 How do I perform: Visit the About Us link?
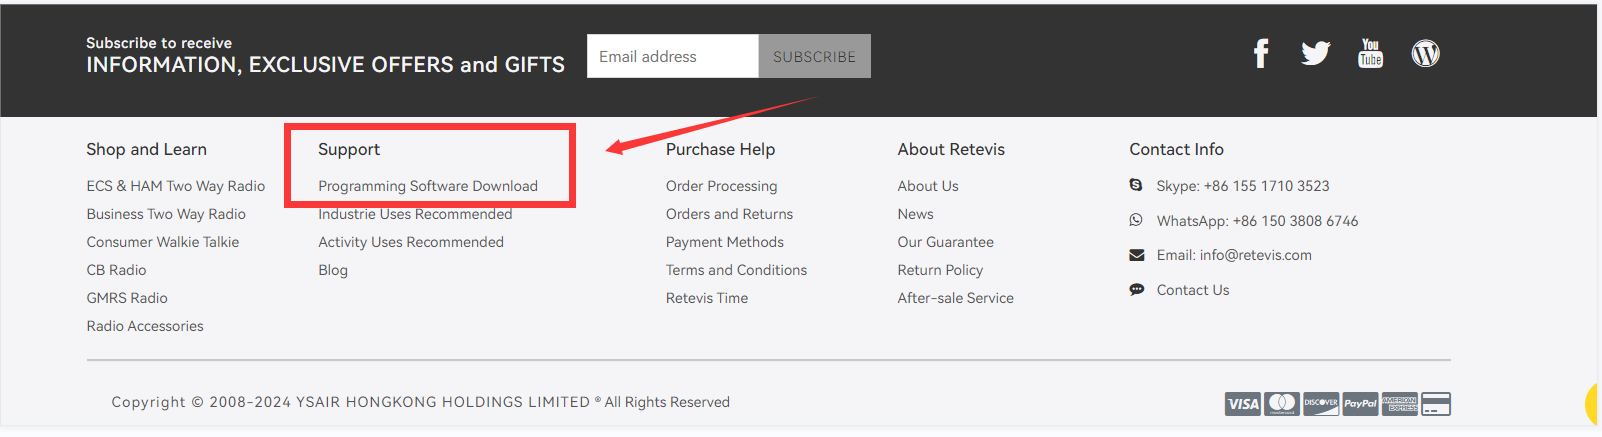(x=928, y=186)
